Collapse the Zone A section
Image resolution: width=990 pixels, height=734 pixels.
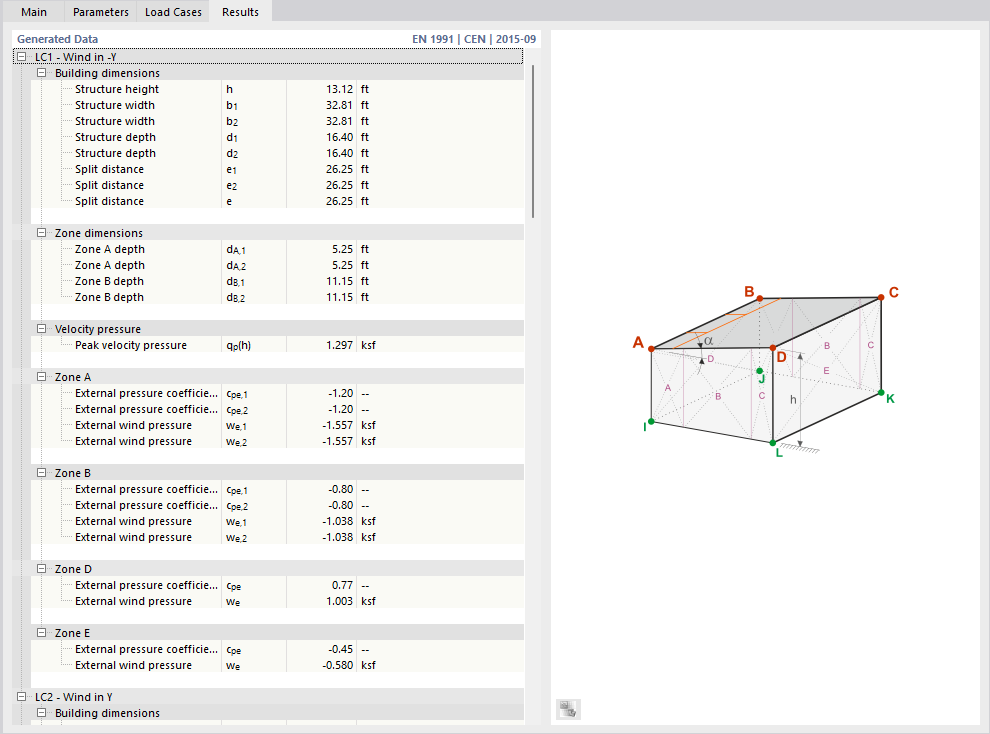point(40,376)
